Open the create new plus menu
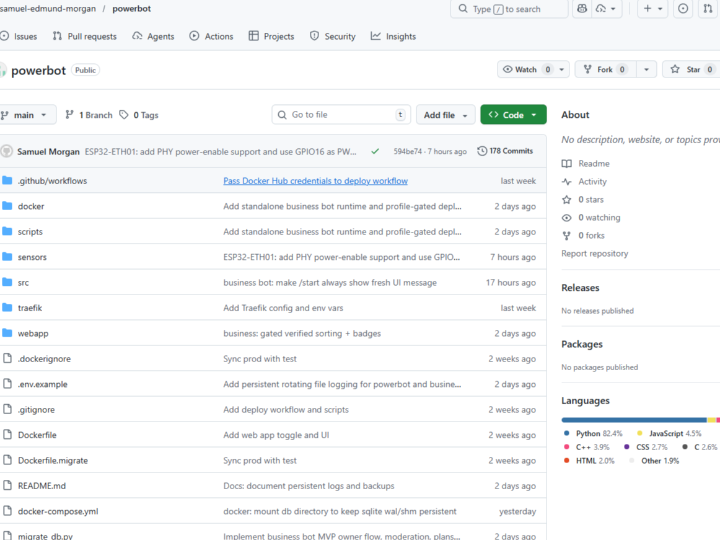This screenshot has width=720, height=540. pyautogui.click(x=653, y=9)
